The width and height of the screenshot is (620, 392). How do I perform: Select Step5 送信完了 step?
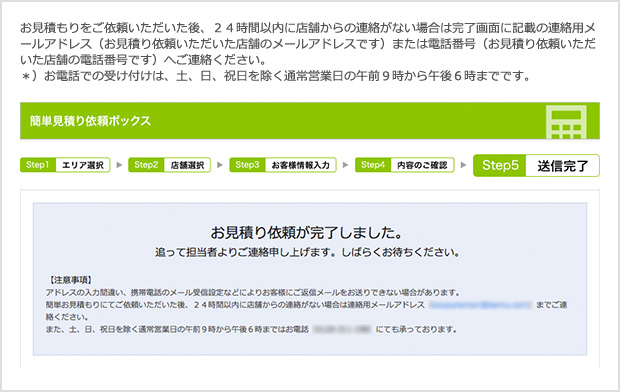pos(536,165)
